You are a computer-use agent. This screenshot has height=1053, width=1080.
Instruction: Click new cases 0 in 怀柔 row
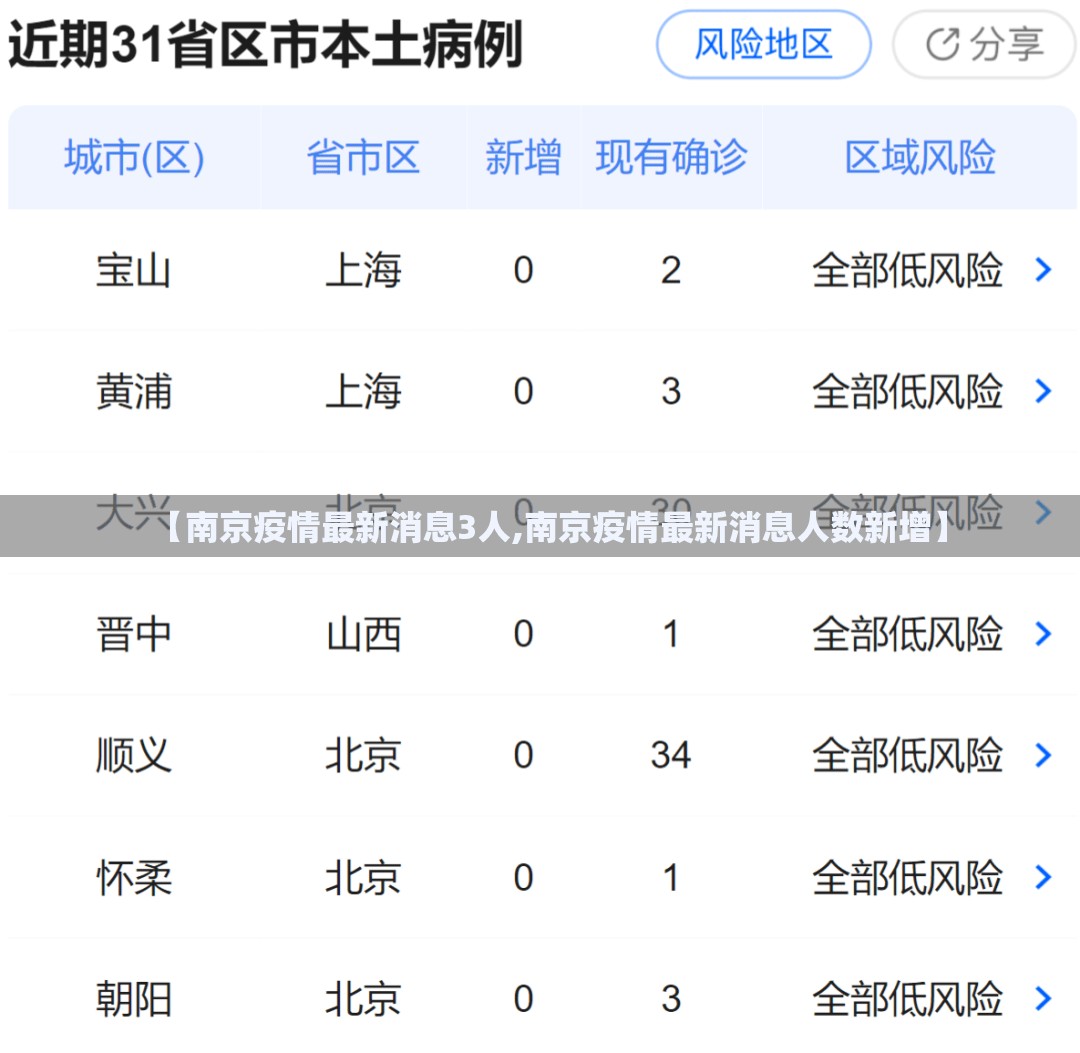(523, 877)
